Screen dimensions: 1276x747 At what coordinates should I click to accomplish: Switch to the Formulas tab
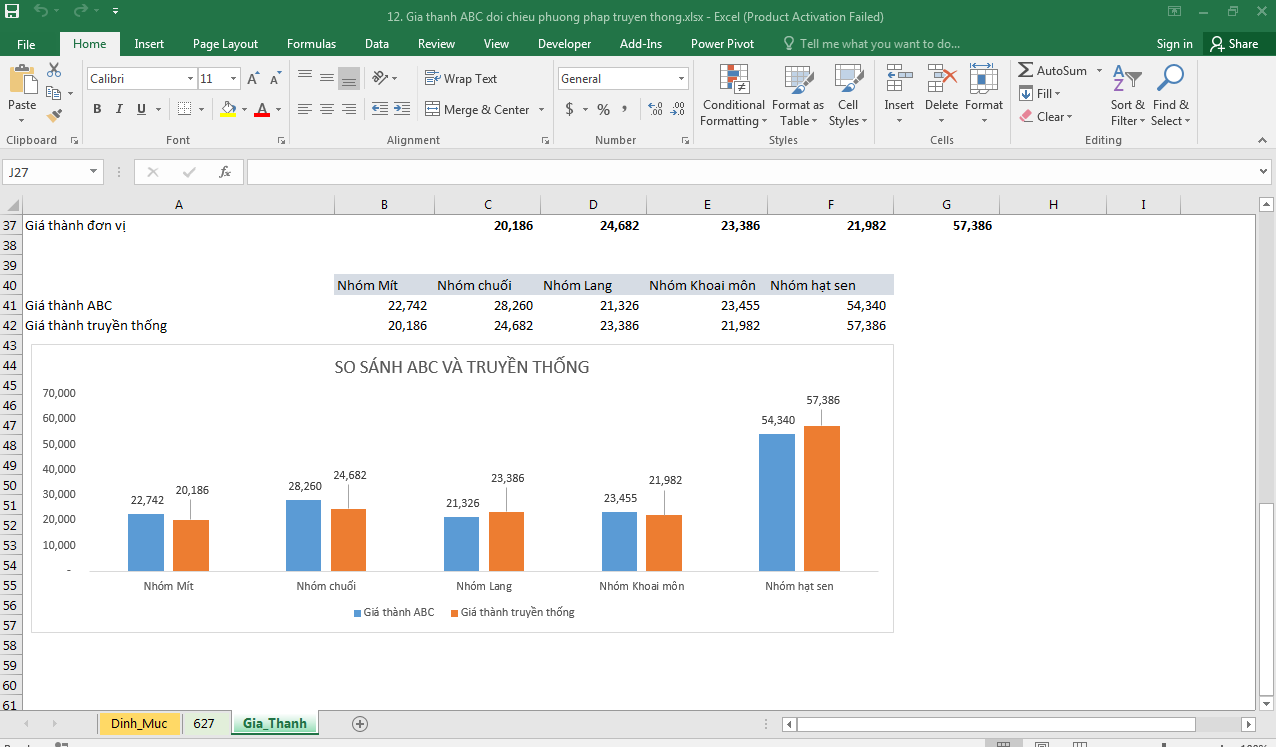(x=311, y=44)
